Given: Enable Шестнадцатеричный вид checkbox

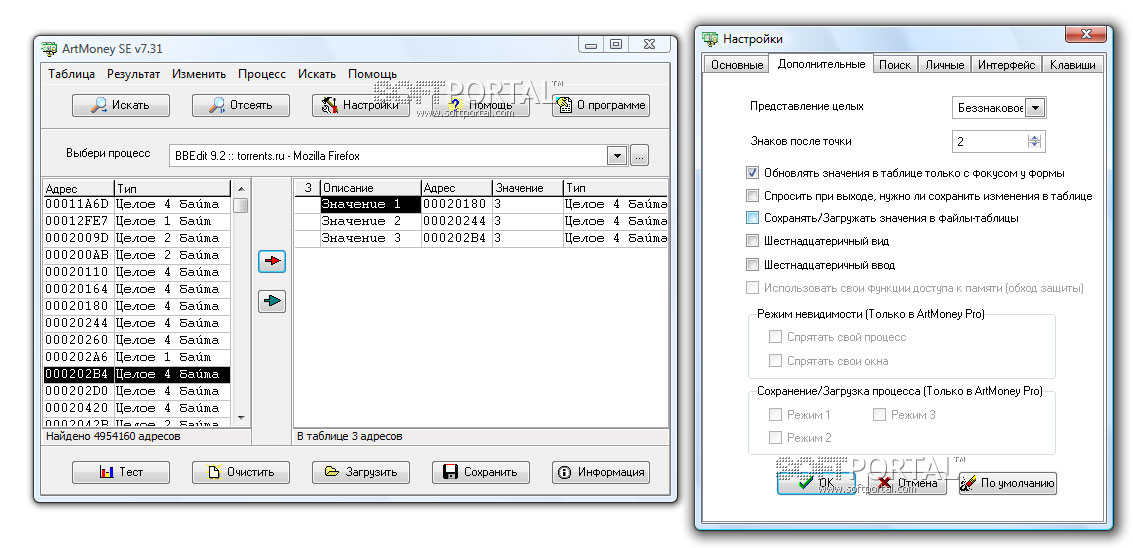Looking at the screenshot, I should click(x=753, y=241).
